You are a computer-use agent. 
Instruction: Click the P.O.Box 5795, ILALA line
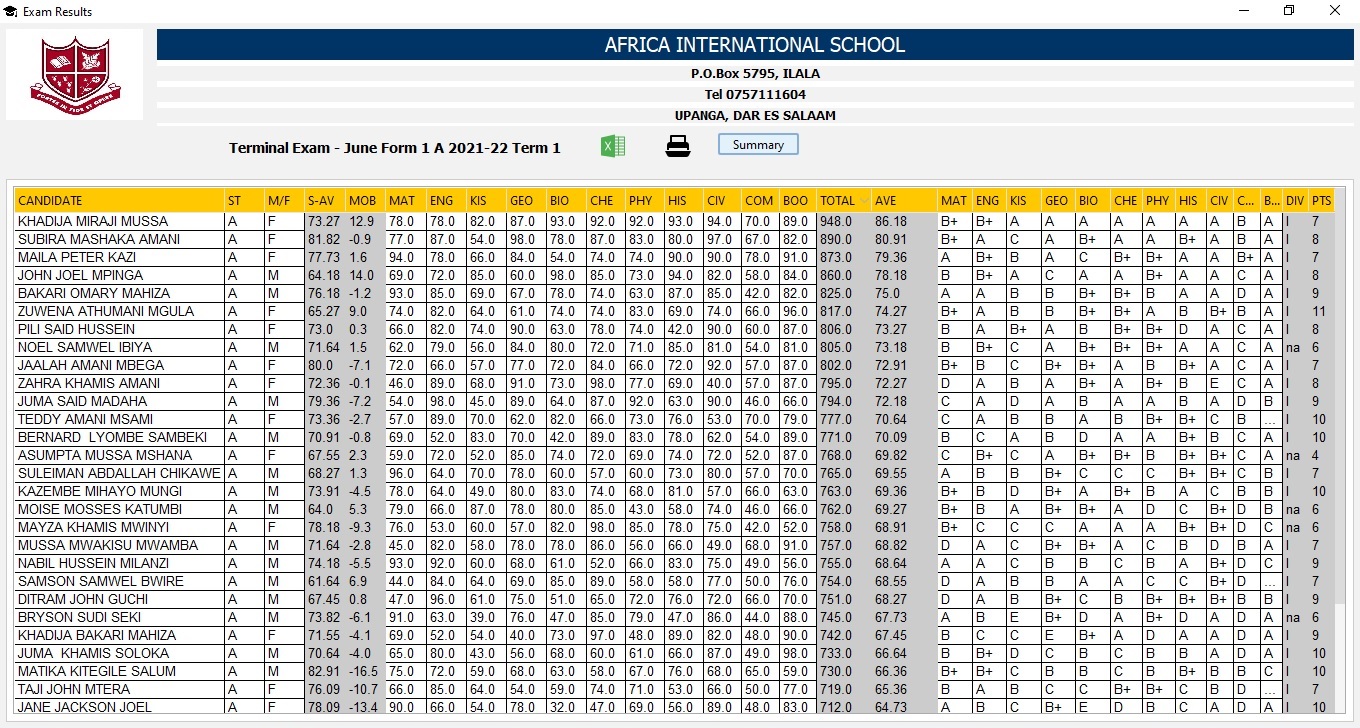tap(755, 73)
